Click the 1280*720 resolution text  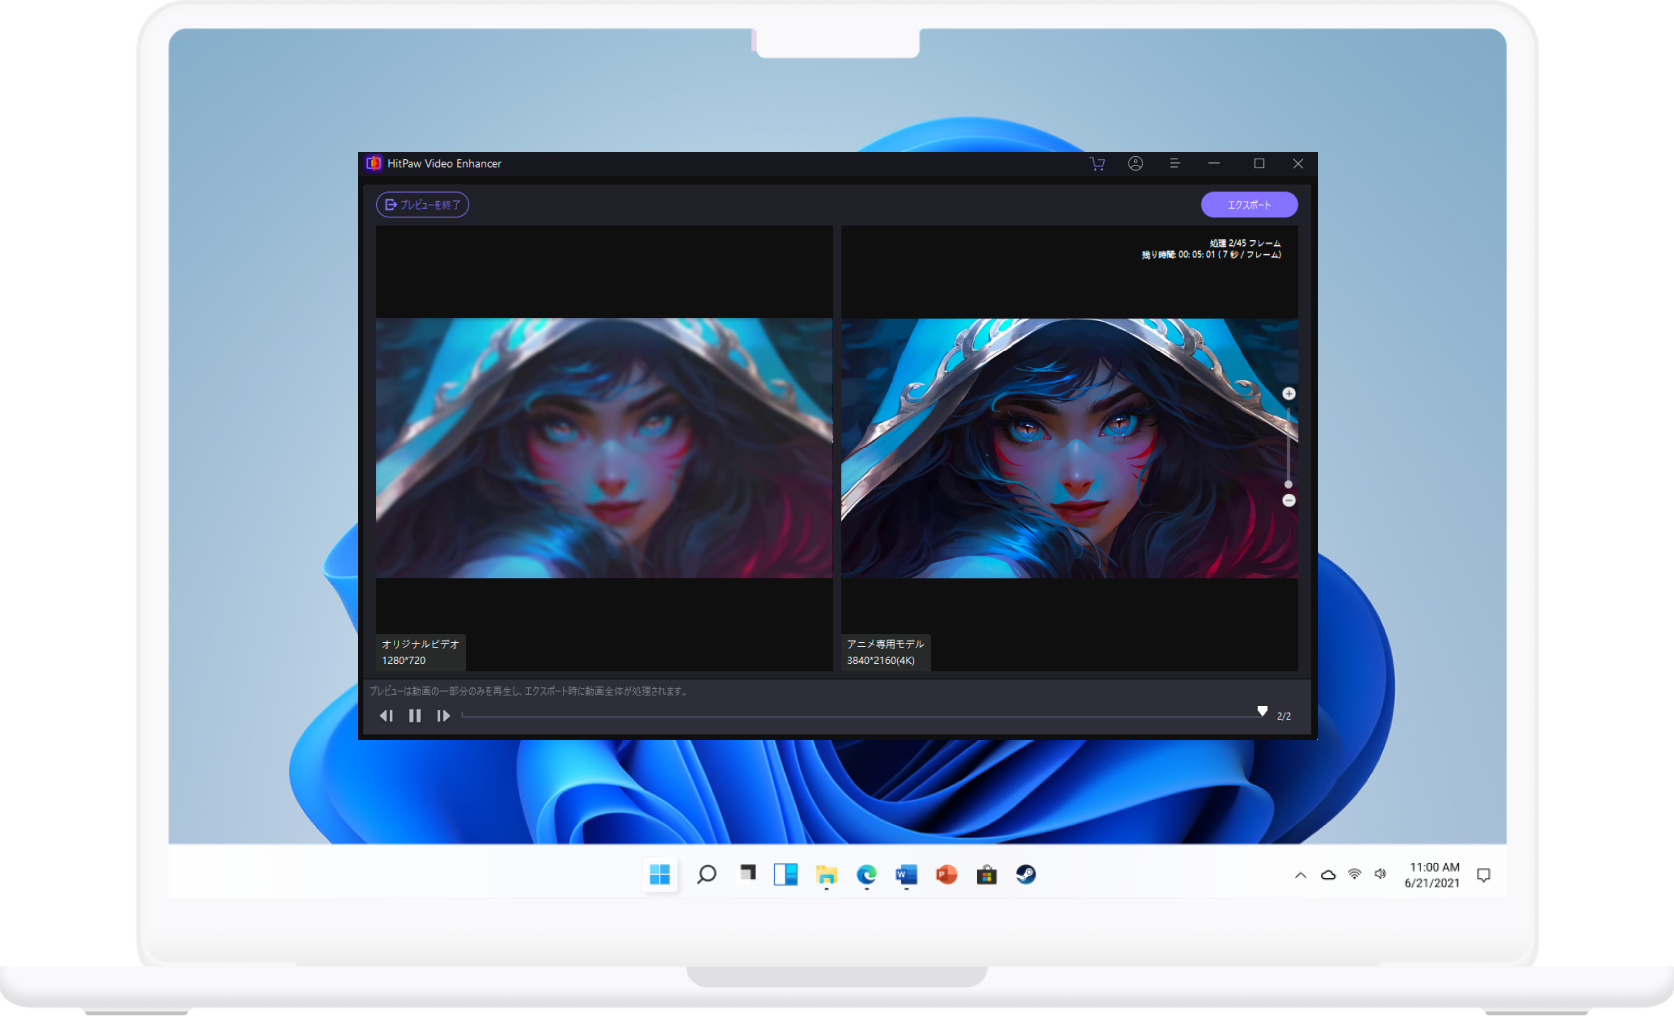coord(403,660)
